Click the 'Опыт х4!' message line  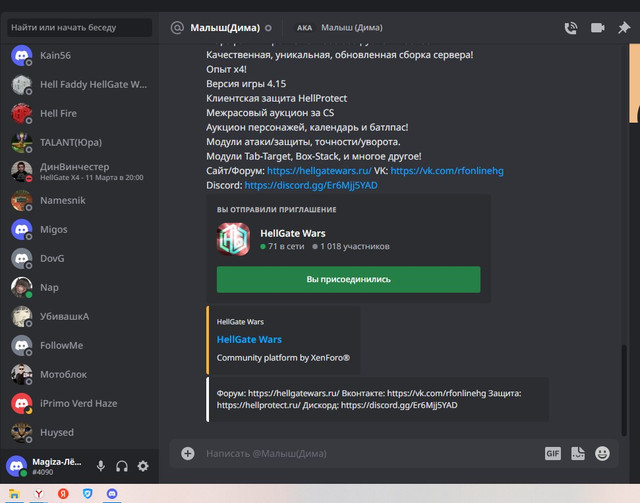(x=226, y=69)
